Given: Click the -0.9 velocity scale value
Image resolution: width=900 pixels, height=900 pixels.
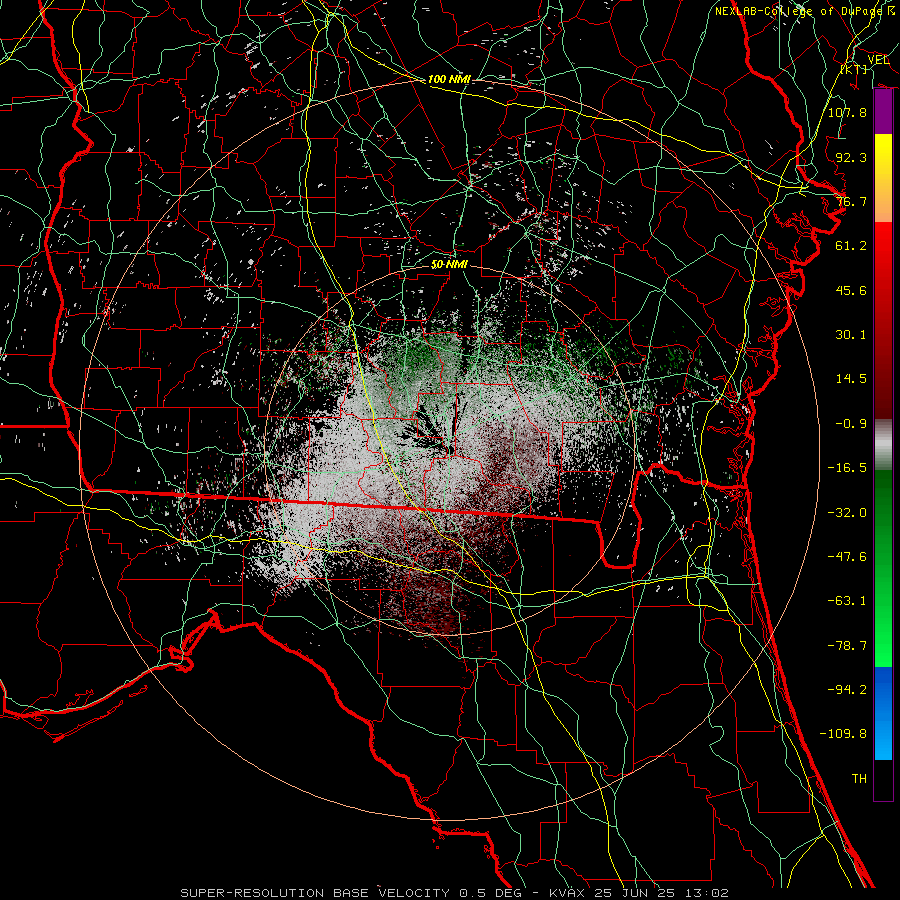Looking at the screenshot, I should (851, 424).
